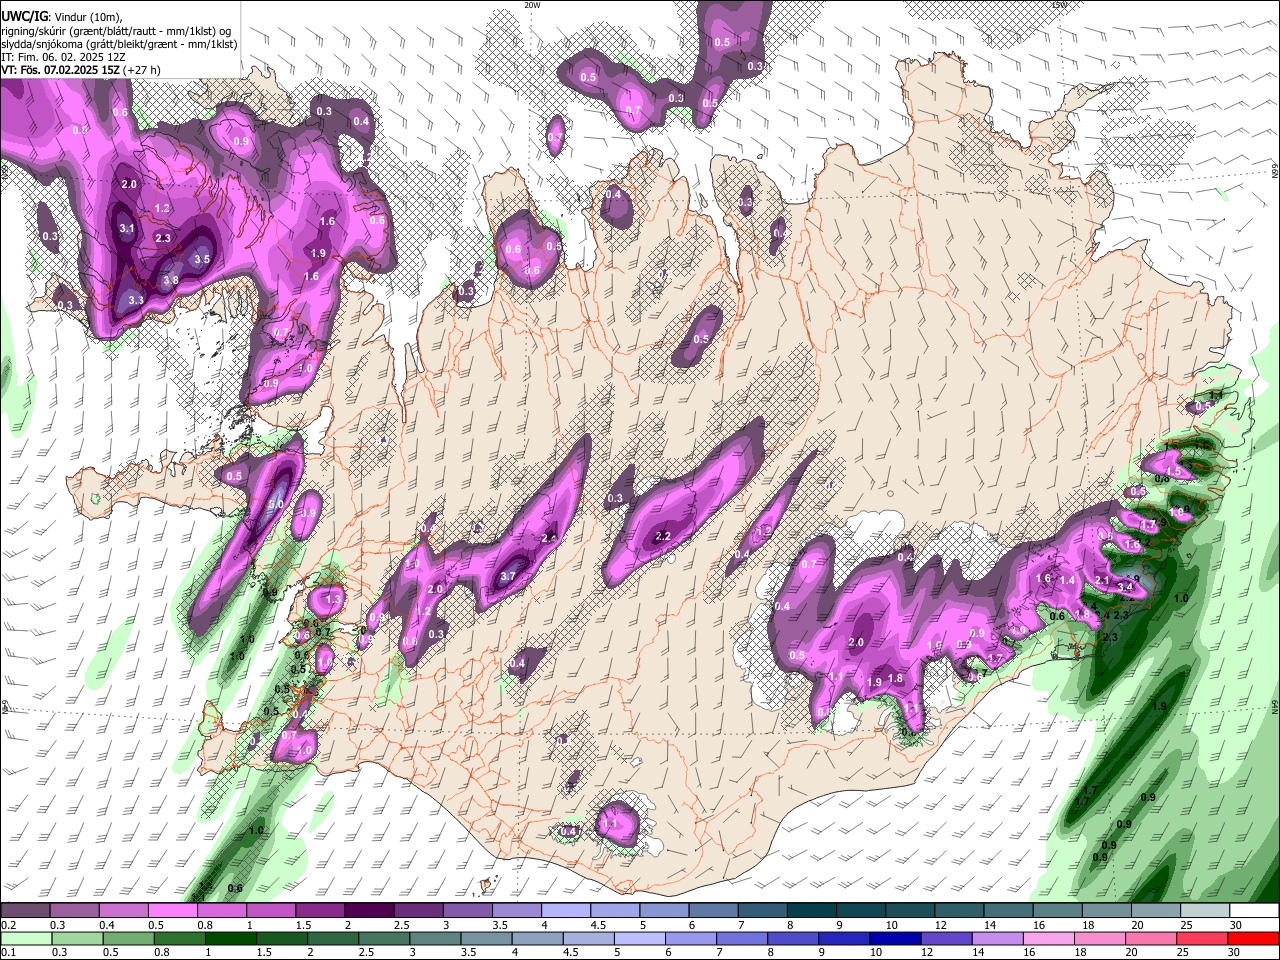Click the 'IT: Fim. 06. 02. 2025 12Z' line
The width and height of the screenshot is (1280, 960).
coord(64,57)
